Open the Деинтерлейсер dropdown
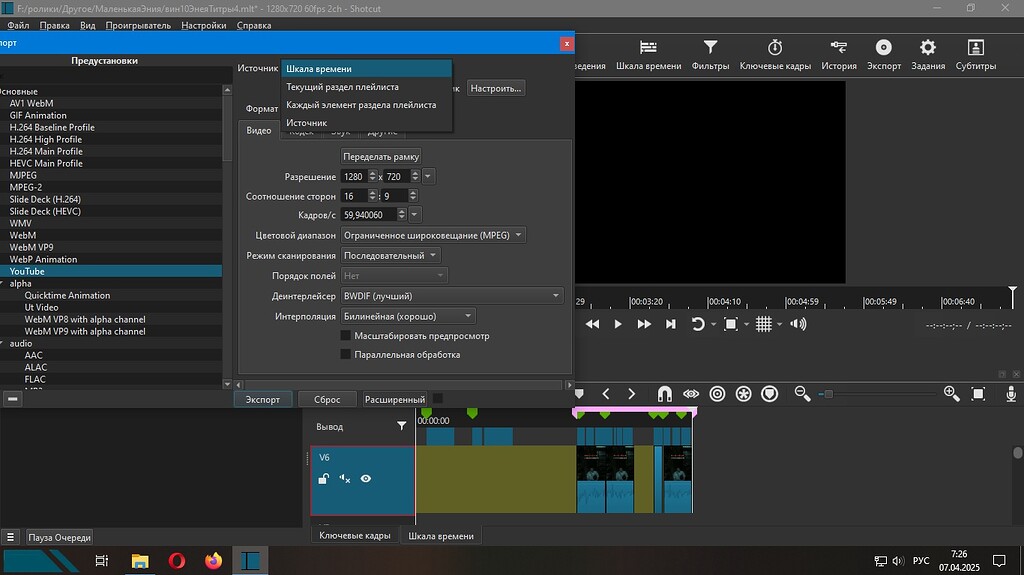 (451, 296)
